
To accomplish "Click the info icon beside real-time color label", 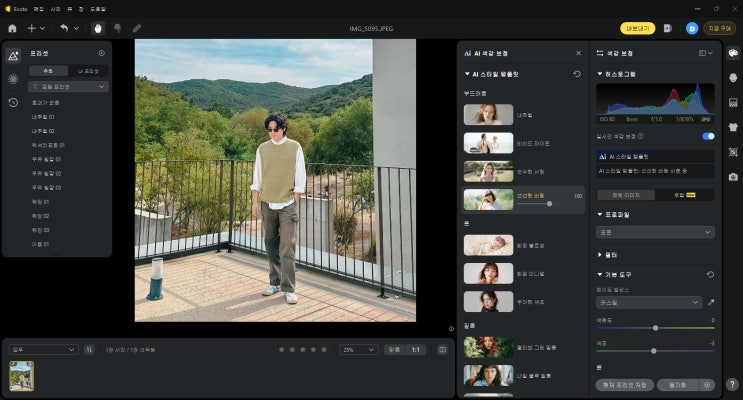I will (x=641, y=136).
